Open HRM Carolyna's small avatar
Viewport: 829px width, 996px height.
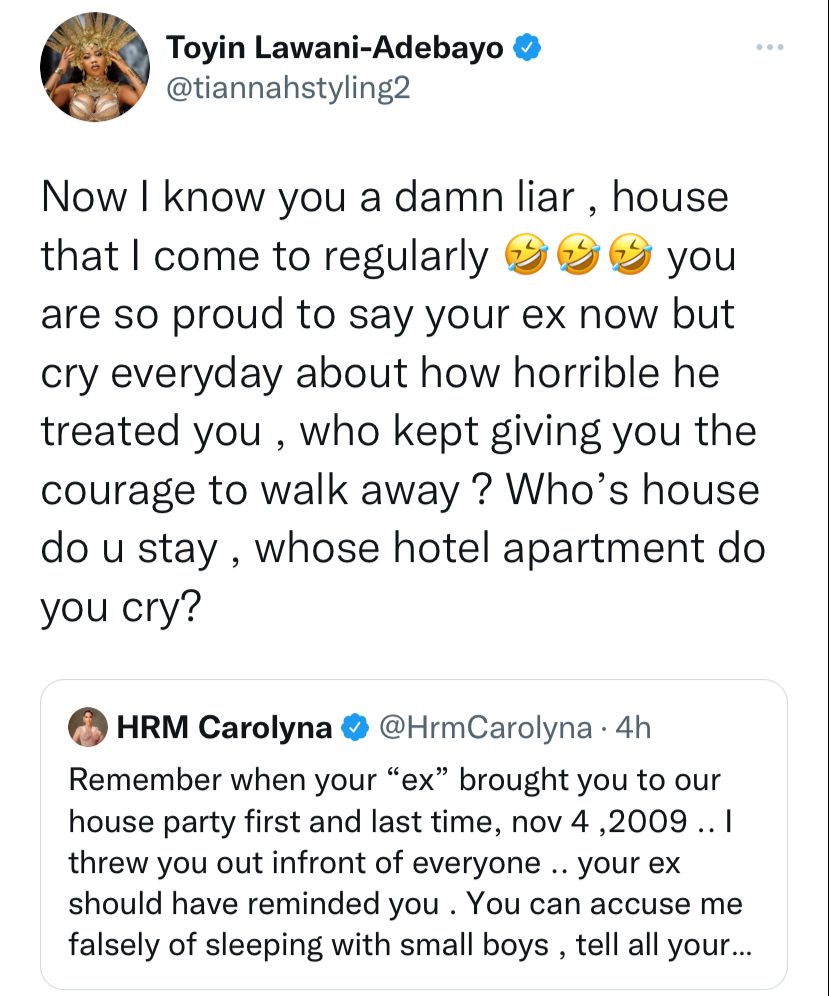click(88, 727)
